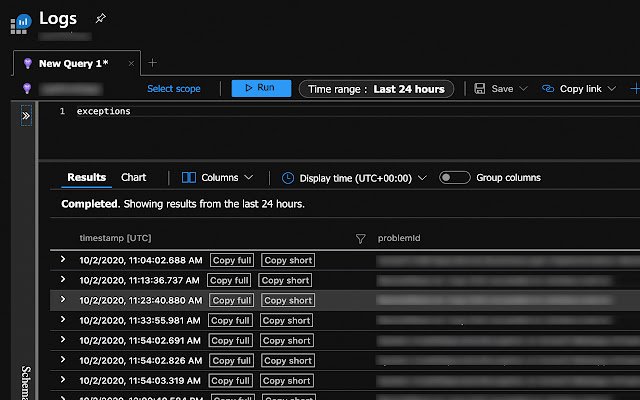Expand the 11:33:55.981 AM row
This screenshot has height=400, width=640.
(x=63, y=319)
